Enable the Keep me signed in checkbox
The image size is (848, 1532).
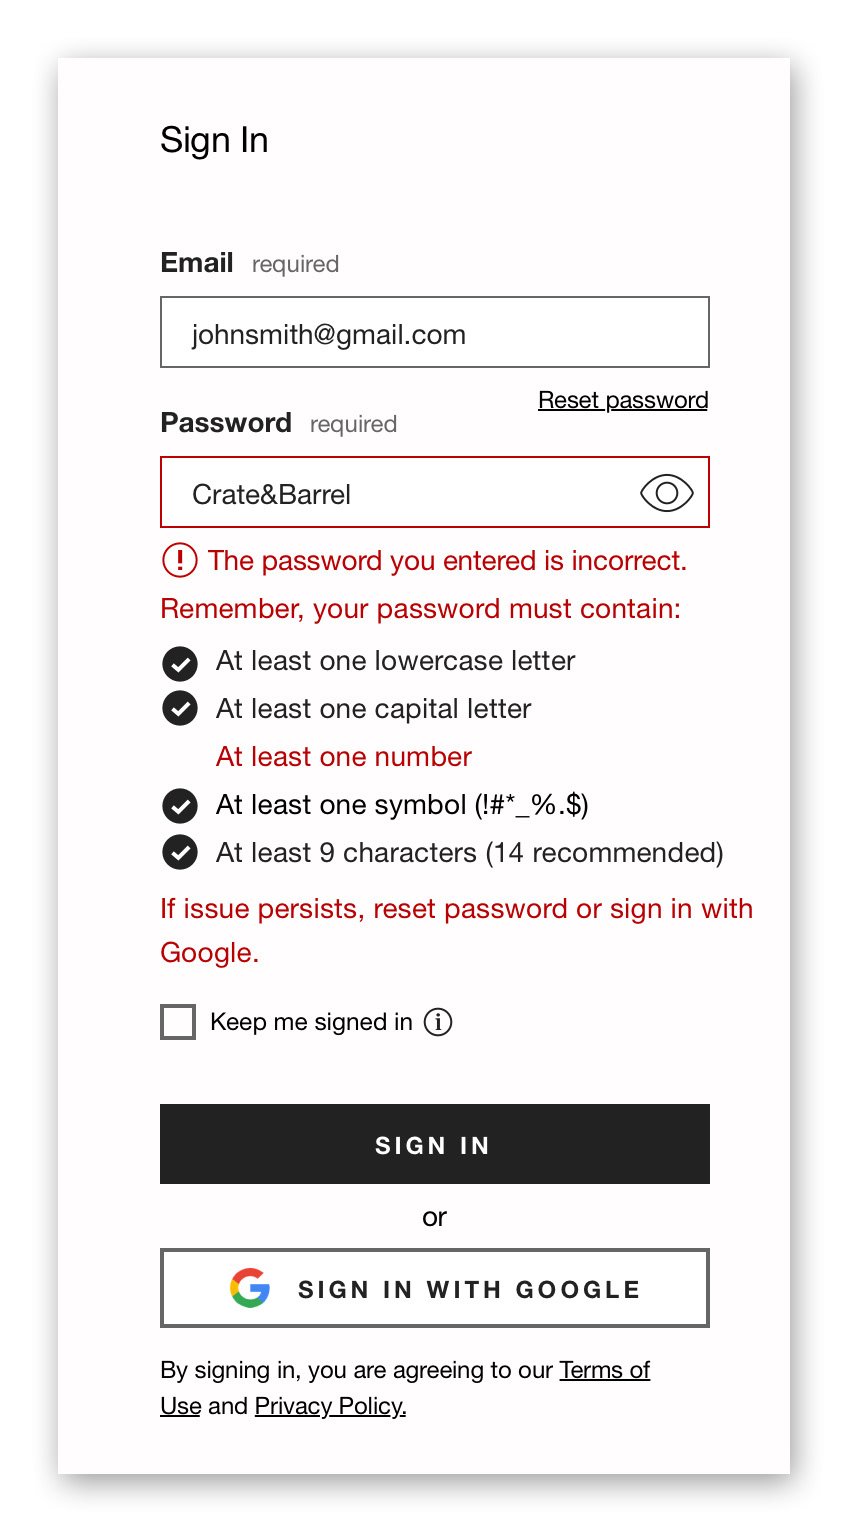178,1022
